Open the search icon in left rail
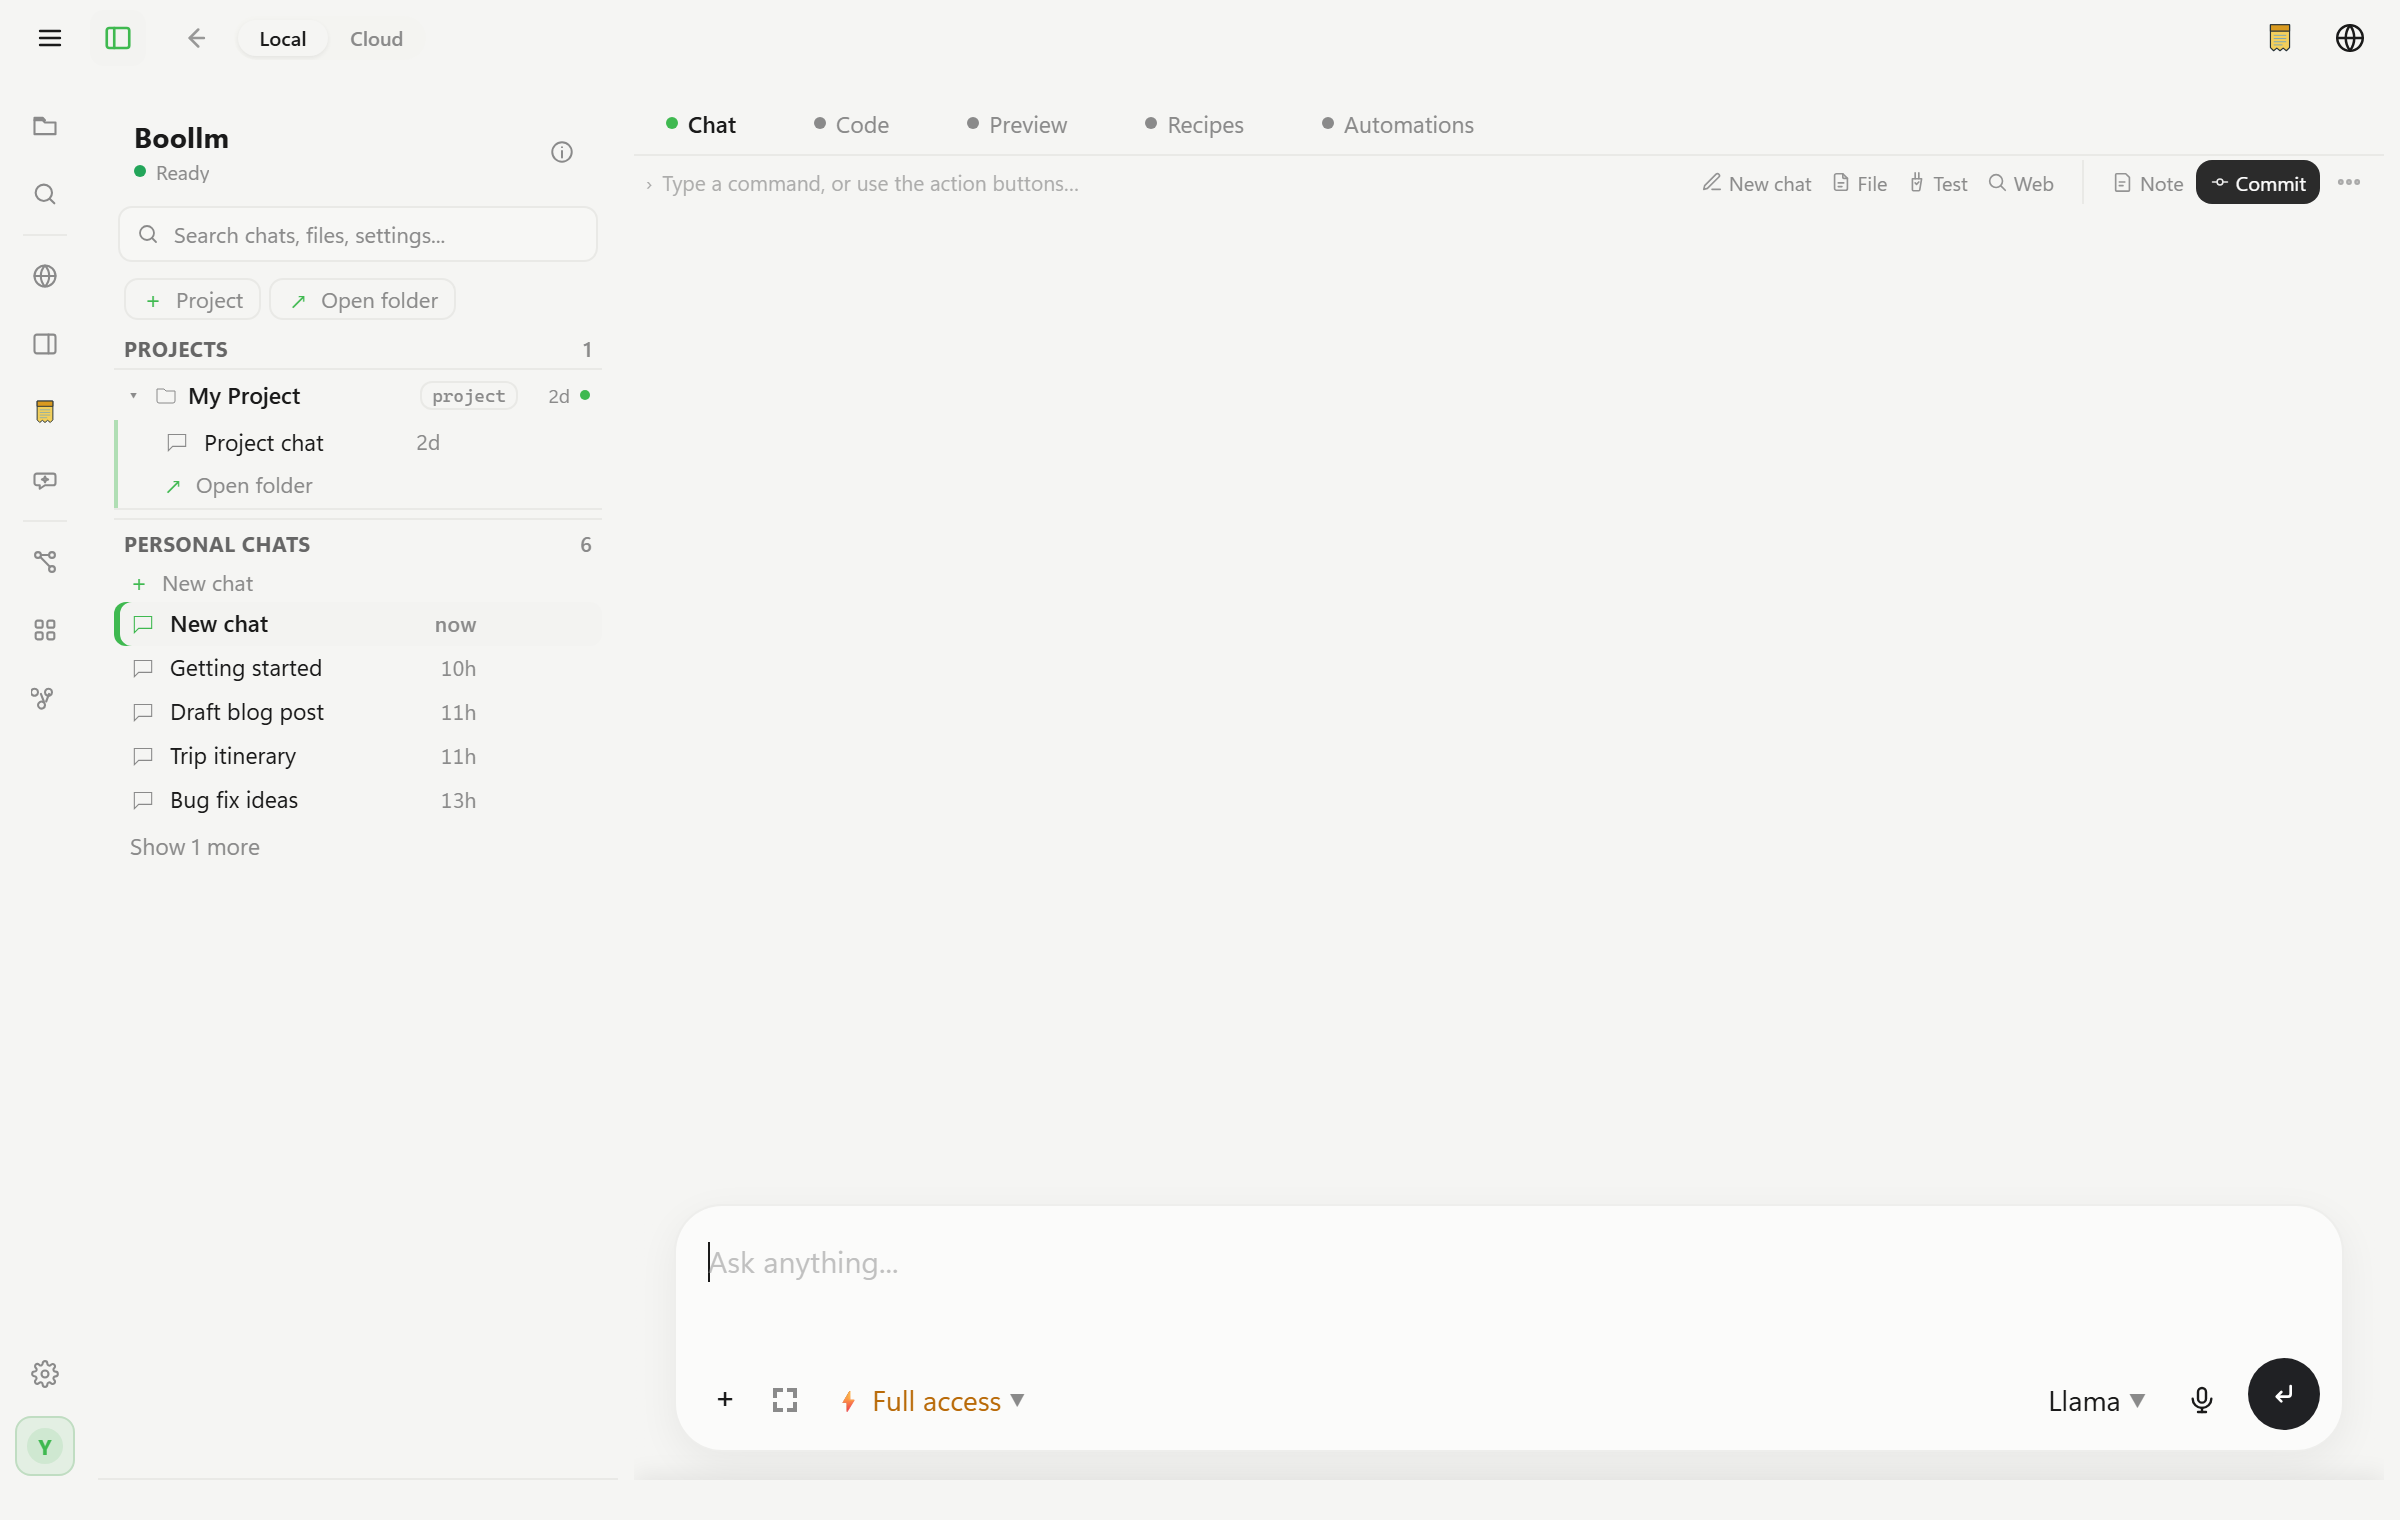The height and width of the screenshot is (1520, 2400). click(45, 194)
